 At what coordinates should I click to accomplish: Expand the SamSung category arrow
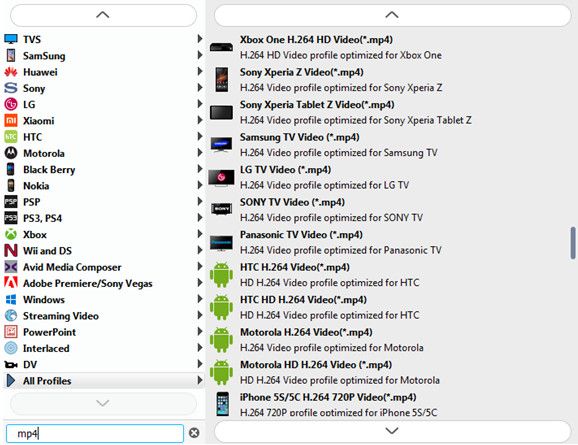pos(200,55)
